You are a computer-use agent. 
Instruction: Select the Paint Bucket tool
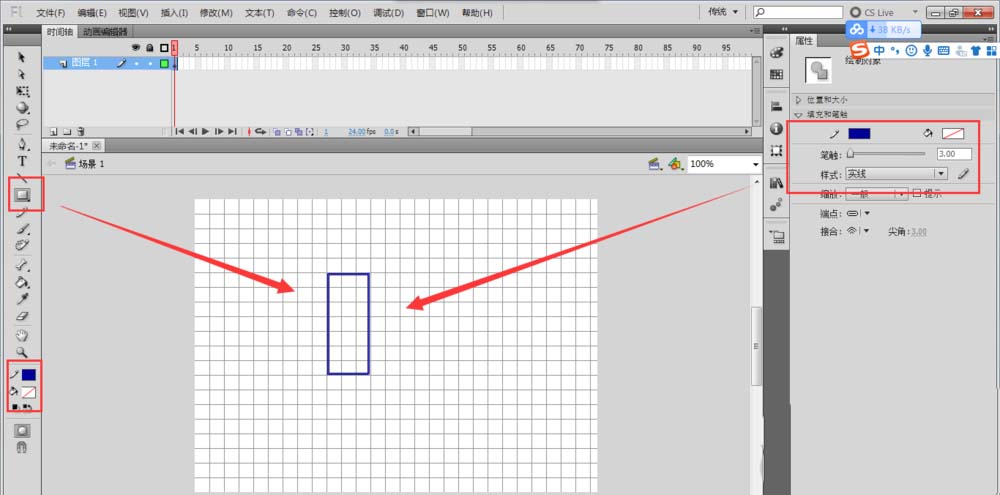[x=22, y=282]
